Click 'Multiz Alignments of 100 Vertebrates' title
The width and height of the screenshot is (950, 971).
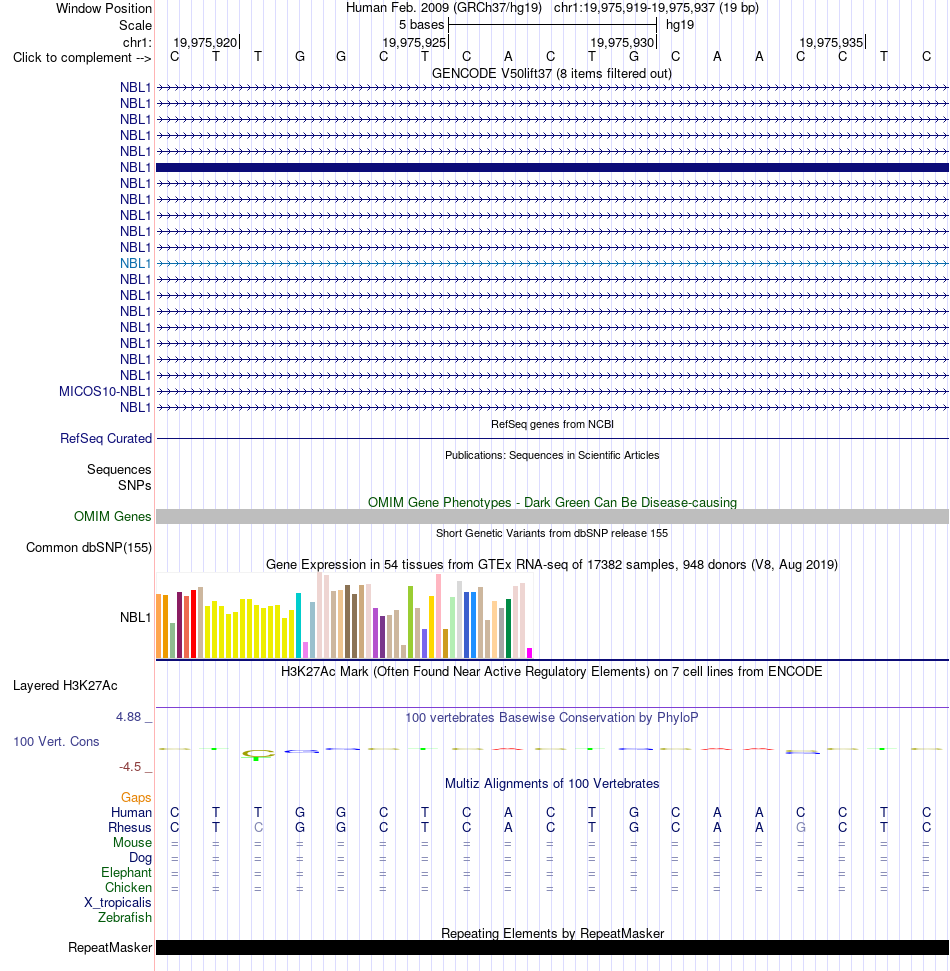tap(552, 783)
